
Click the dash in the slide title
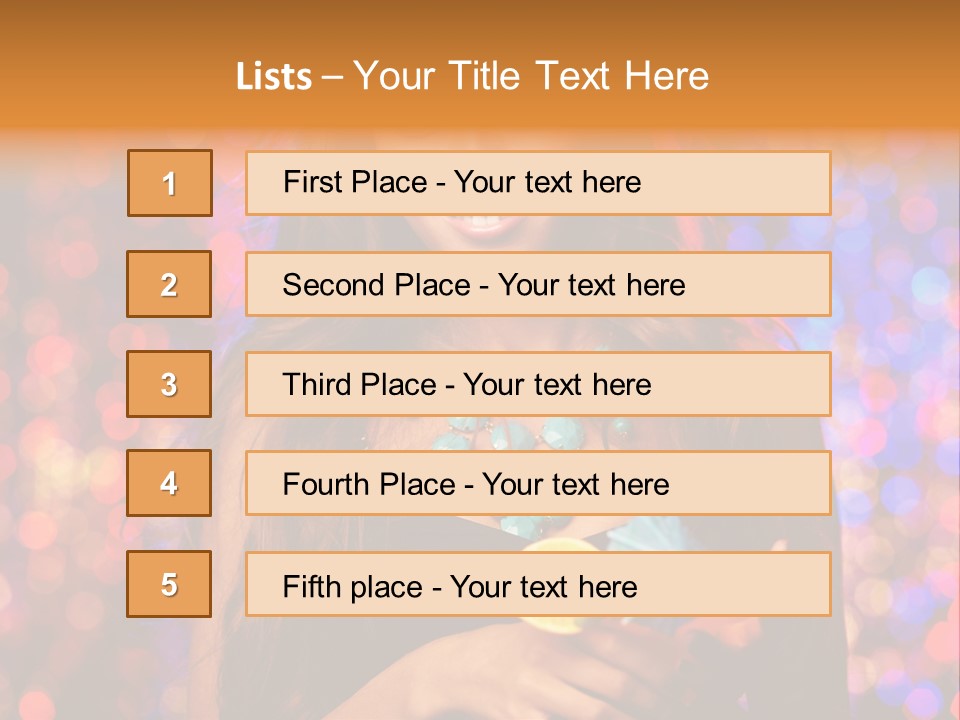pyautogui.click(x=332, y=78)
